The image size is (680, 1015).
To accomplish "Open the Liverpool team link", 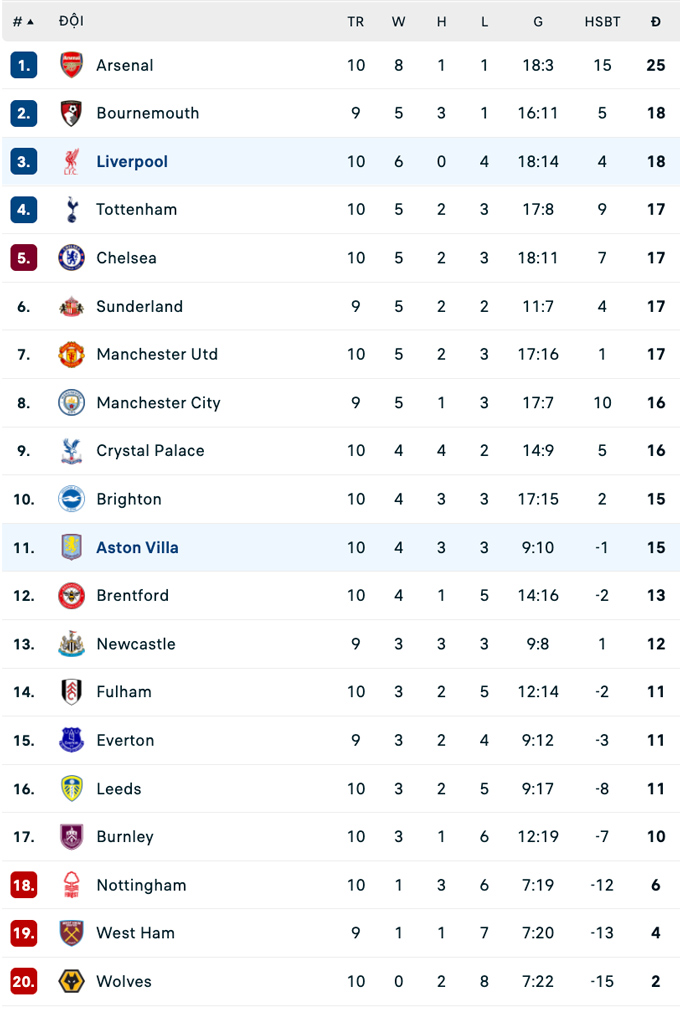I will pos(132,162).
